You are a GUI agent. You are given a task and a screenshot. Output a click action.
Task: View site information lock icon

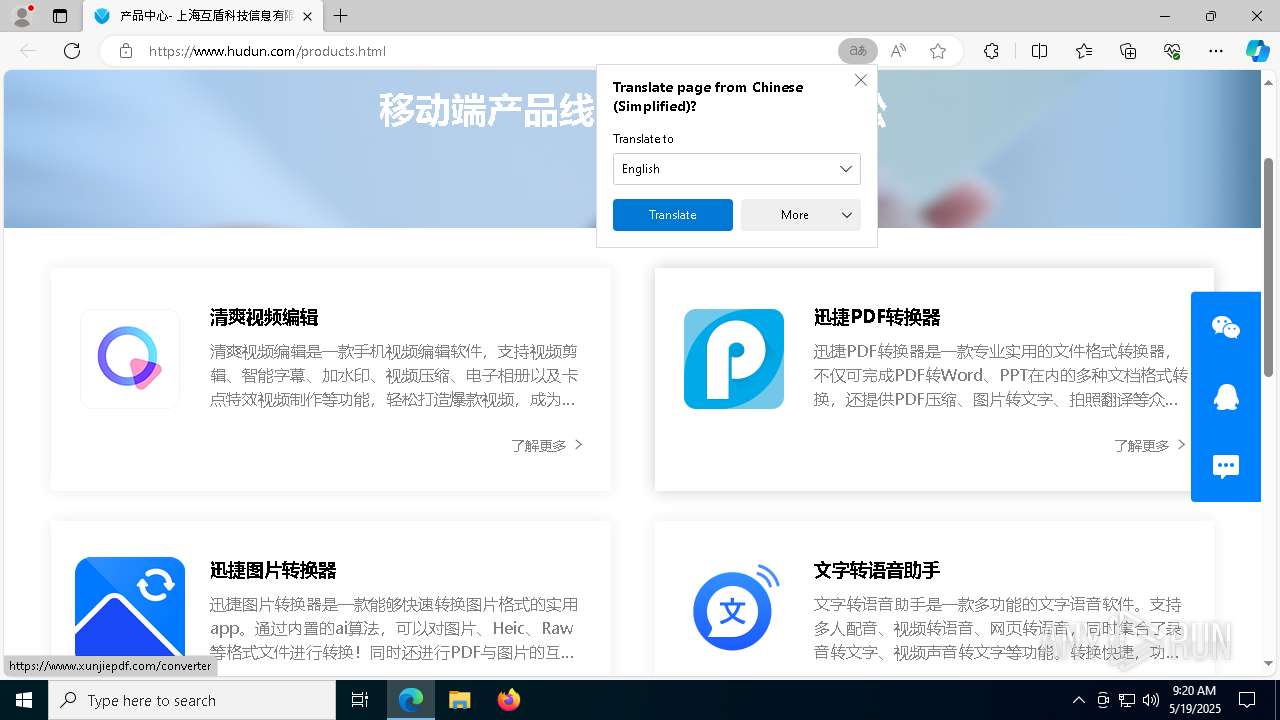coord(126,51)
